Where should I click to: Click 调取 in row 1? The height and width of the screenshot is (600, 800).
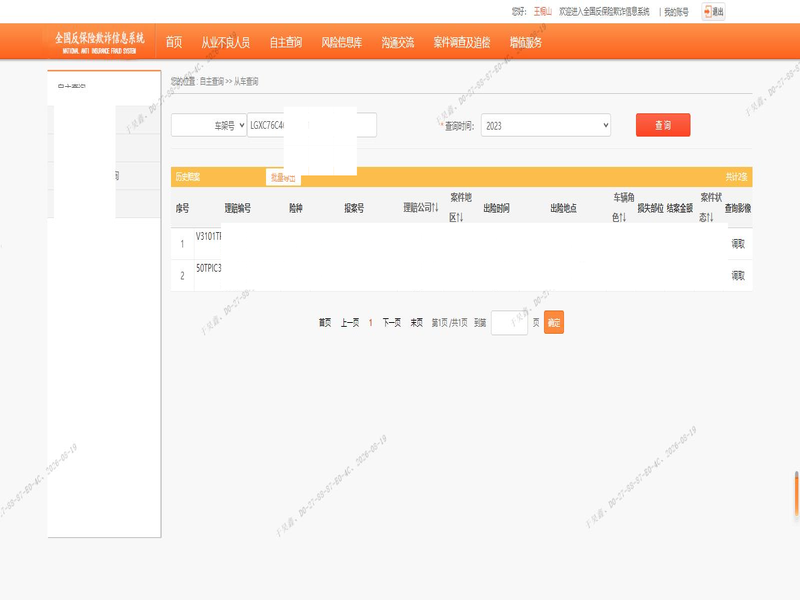(x=738, y=244)
